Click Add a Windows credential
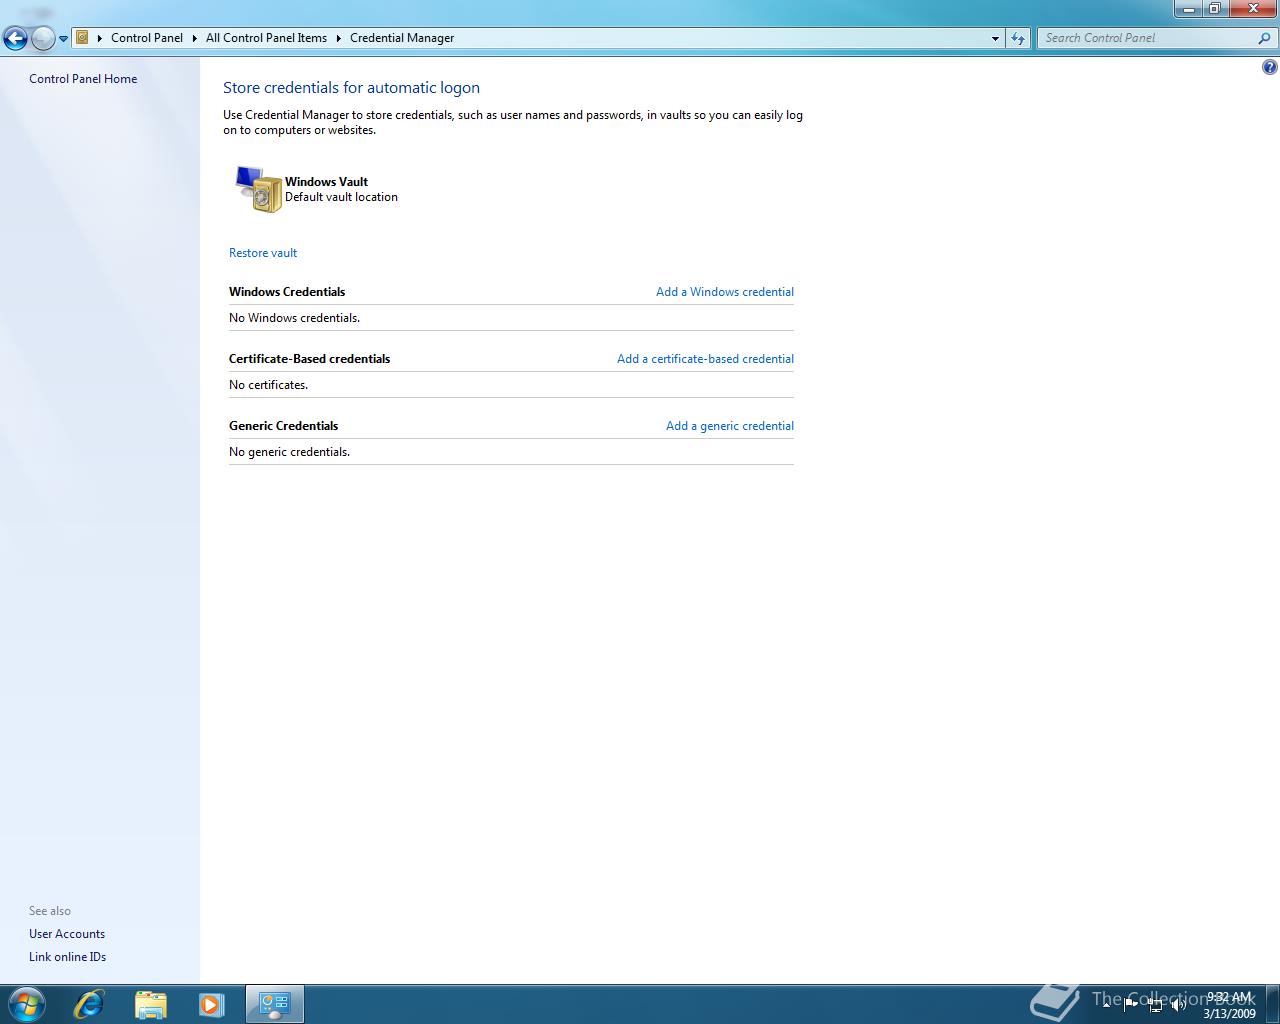Screen dimensions: 1280x1024 [x=725, y=292]
